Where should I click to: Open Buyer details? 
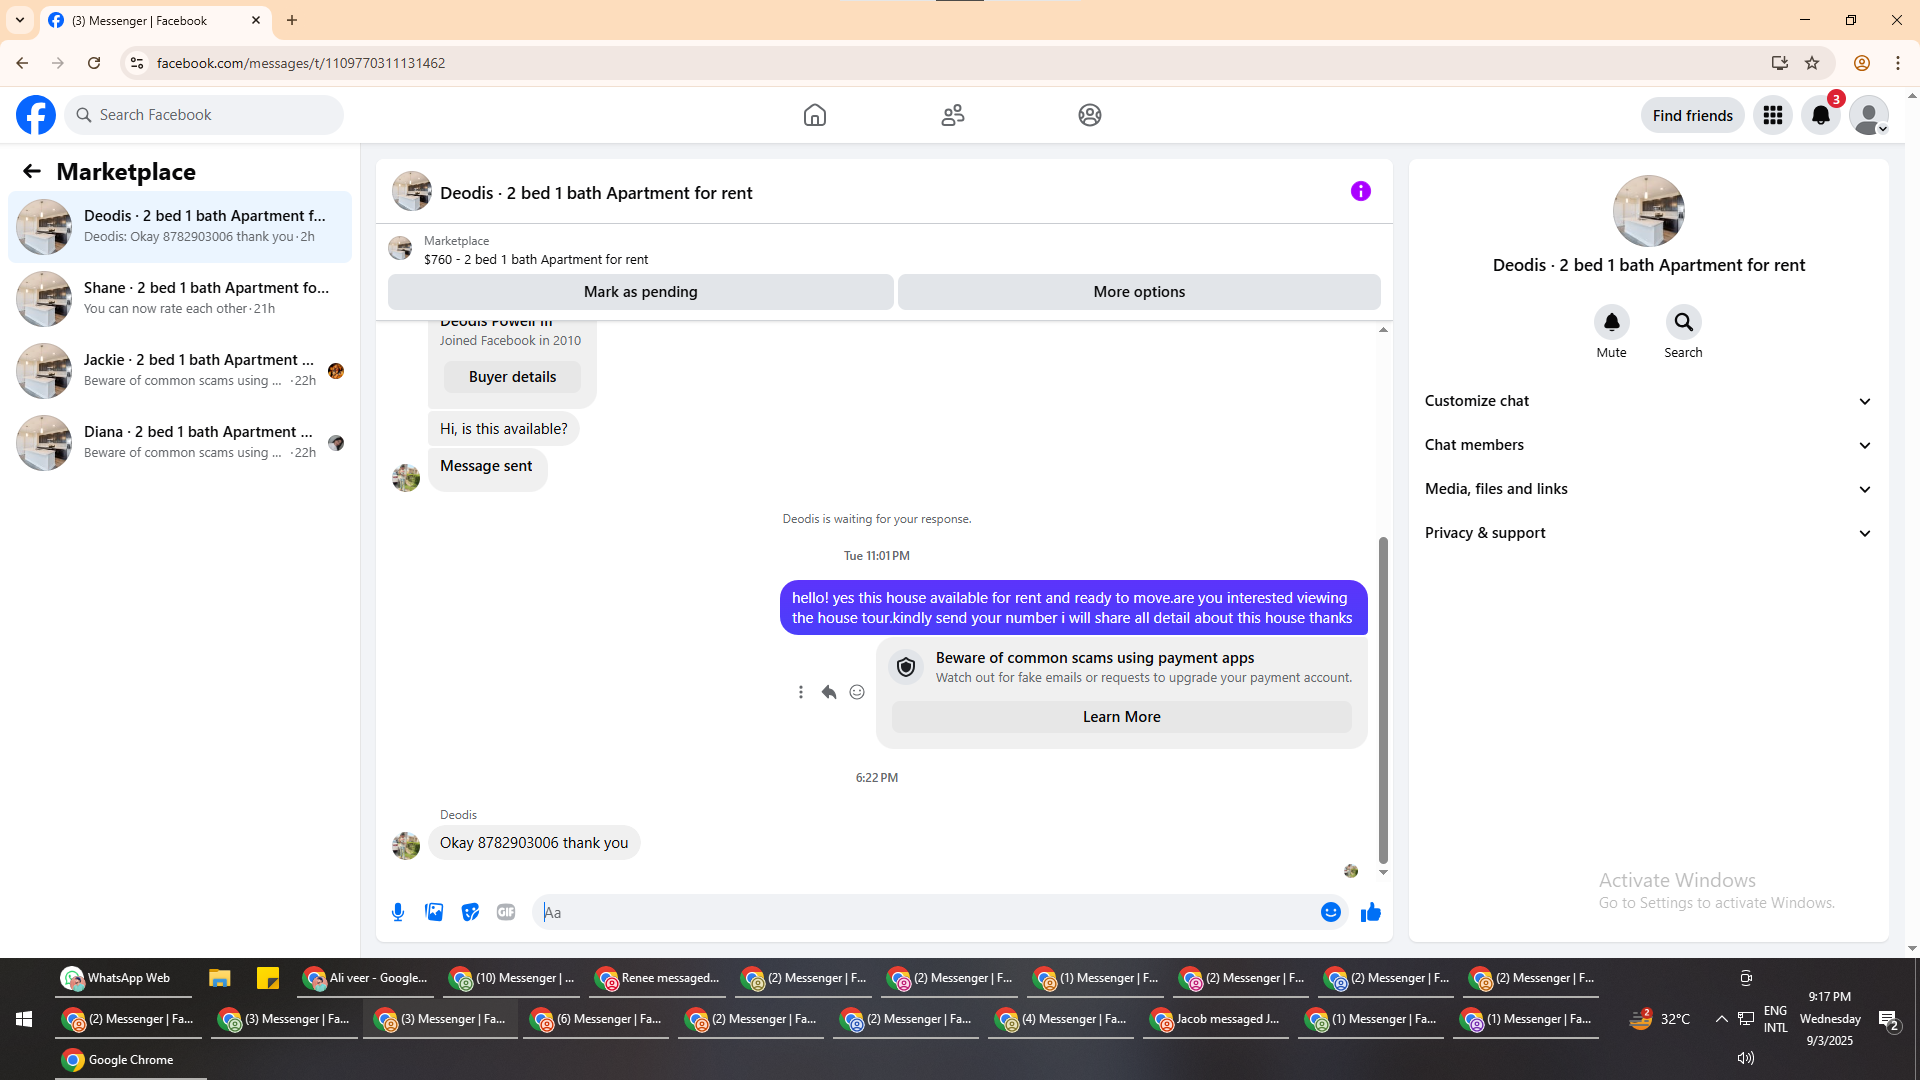512,377
